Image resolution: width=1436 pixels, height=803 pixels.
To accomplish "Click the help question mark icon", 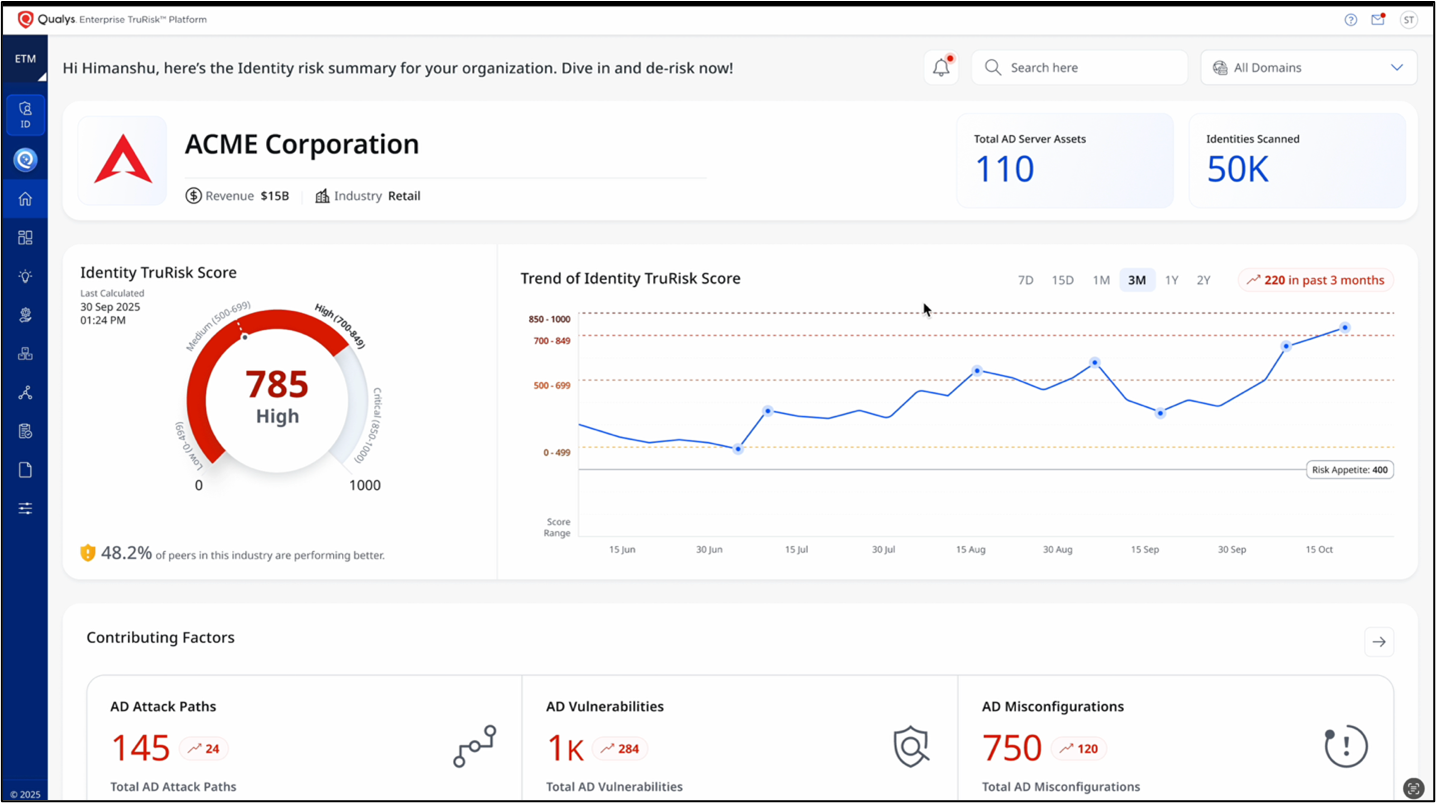I will (1351, 20).
